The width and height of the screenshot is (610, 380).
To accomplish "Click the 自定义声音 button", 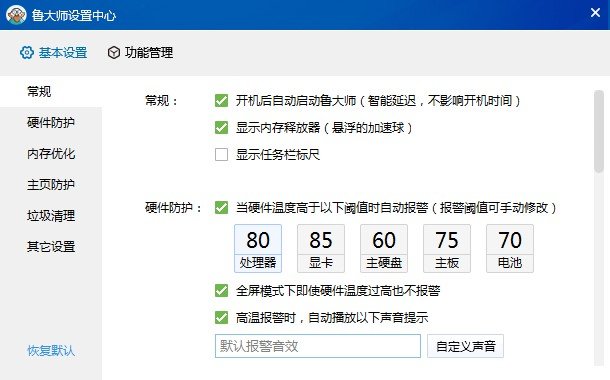I will 465,346.
